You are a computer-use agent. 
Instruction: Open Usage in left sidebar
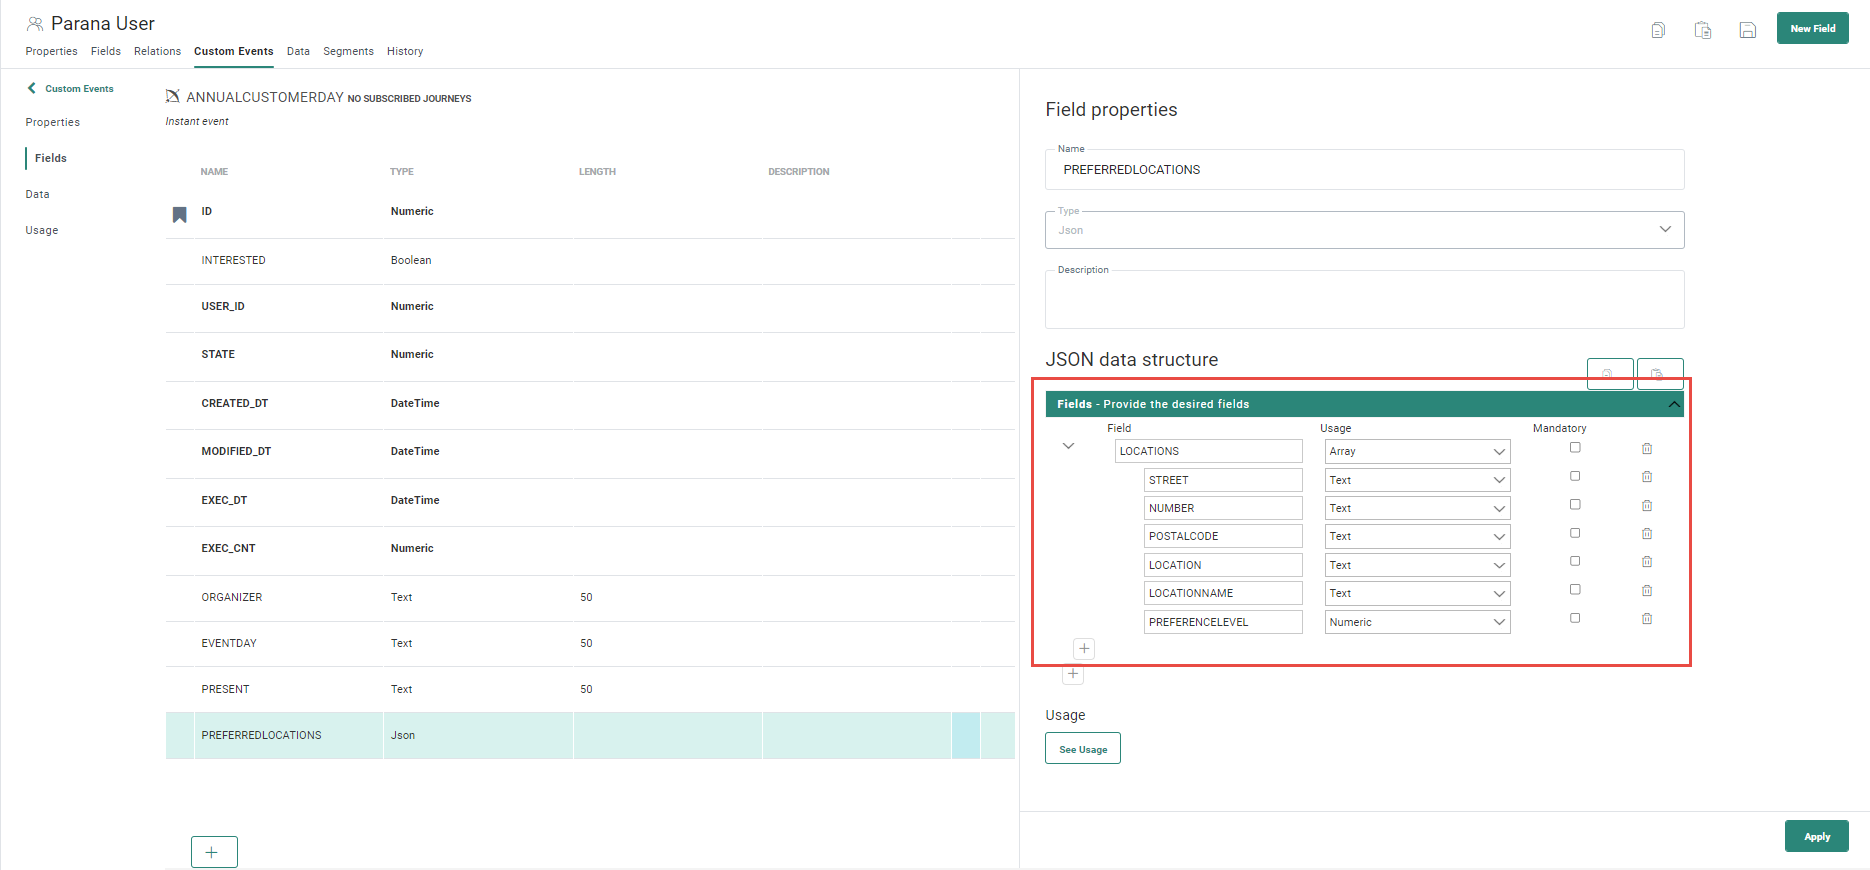[x=42, y=230]
